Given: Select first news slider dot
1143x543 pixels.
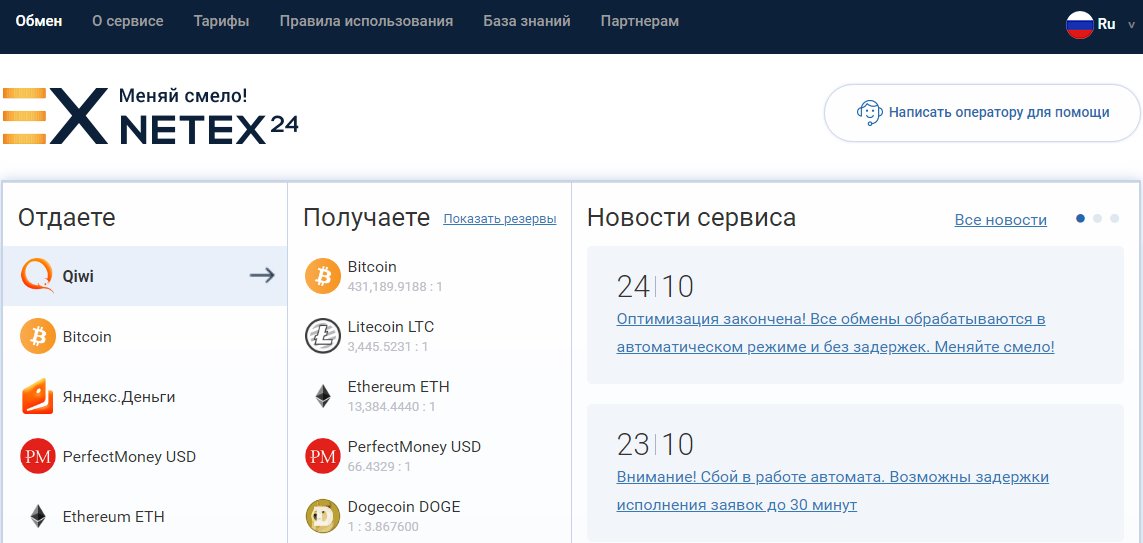Looking at the screenshot, I should tap(1080, 218).
